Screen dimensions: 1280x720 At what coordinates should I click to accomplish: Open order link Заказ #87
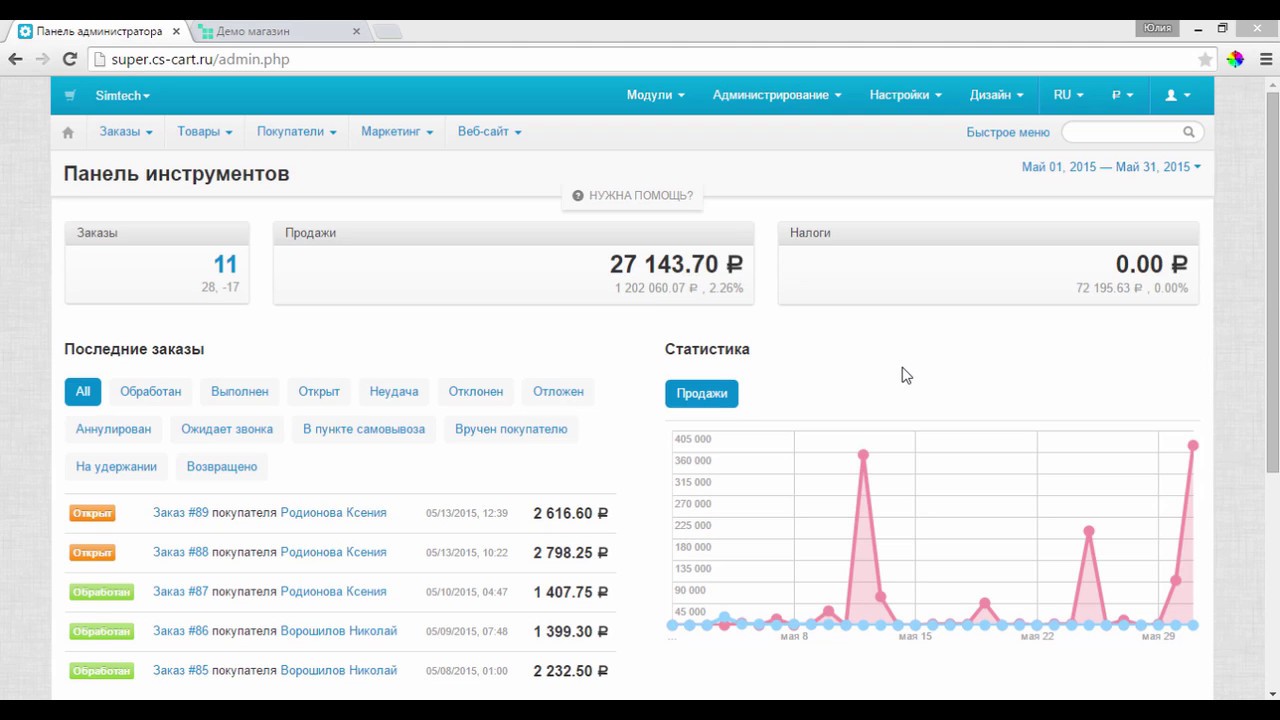click(x=181, y=591)
